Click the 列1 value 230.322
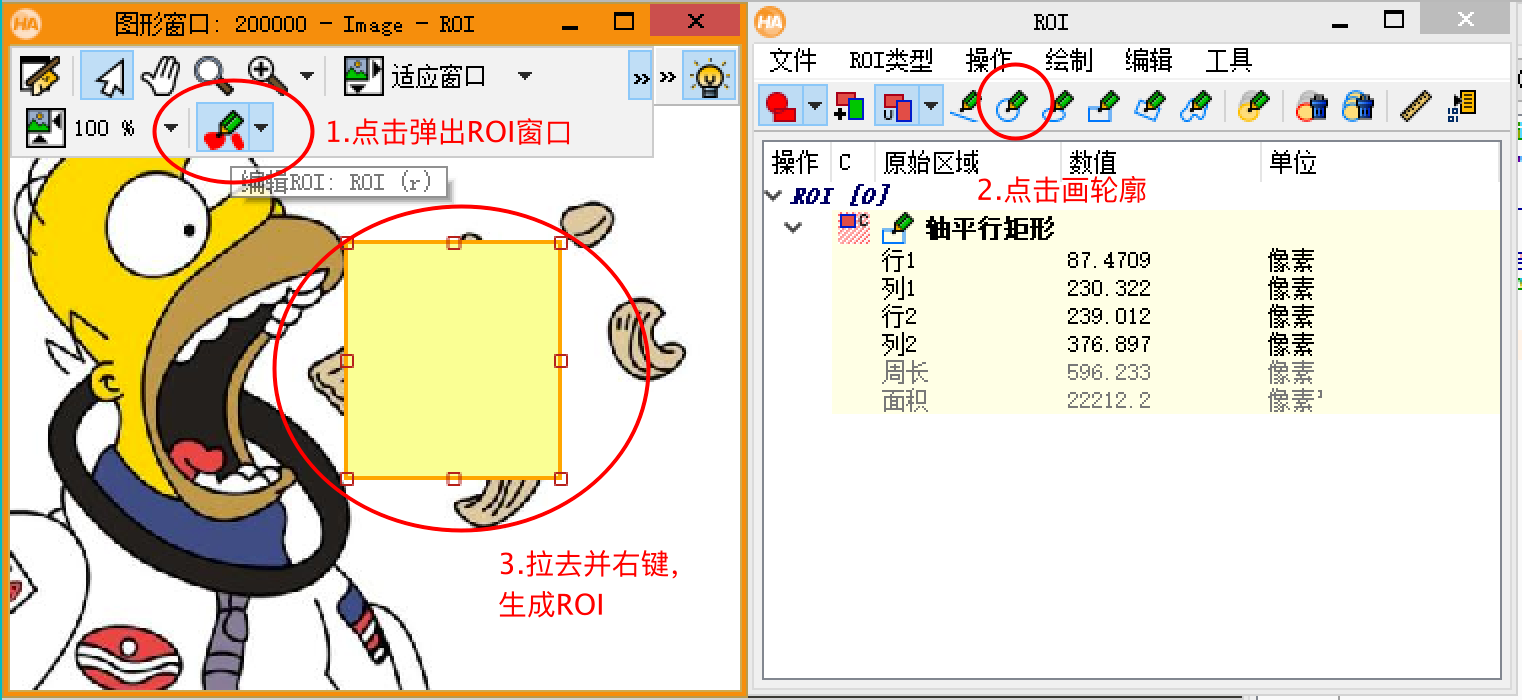Viewport: 1522px width, 700px height. coord(1109,289)
